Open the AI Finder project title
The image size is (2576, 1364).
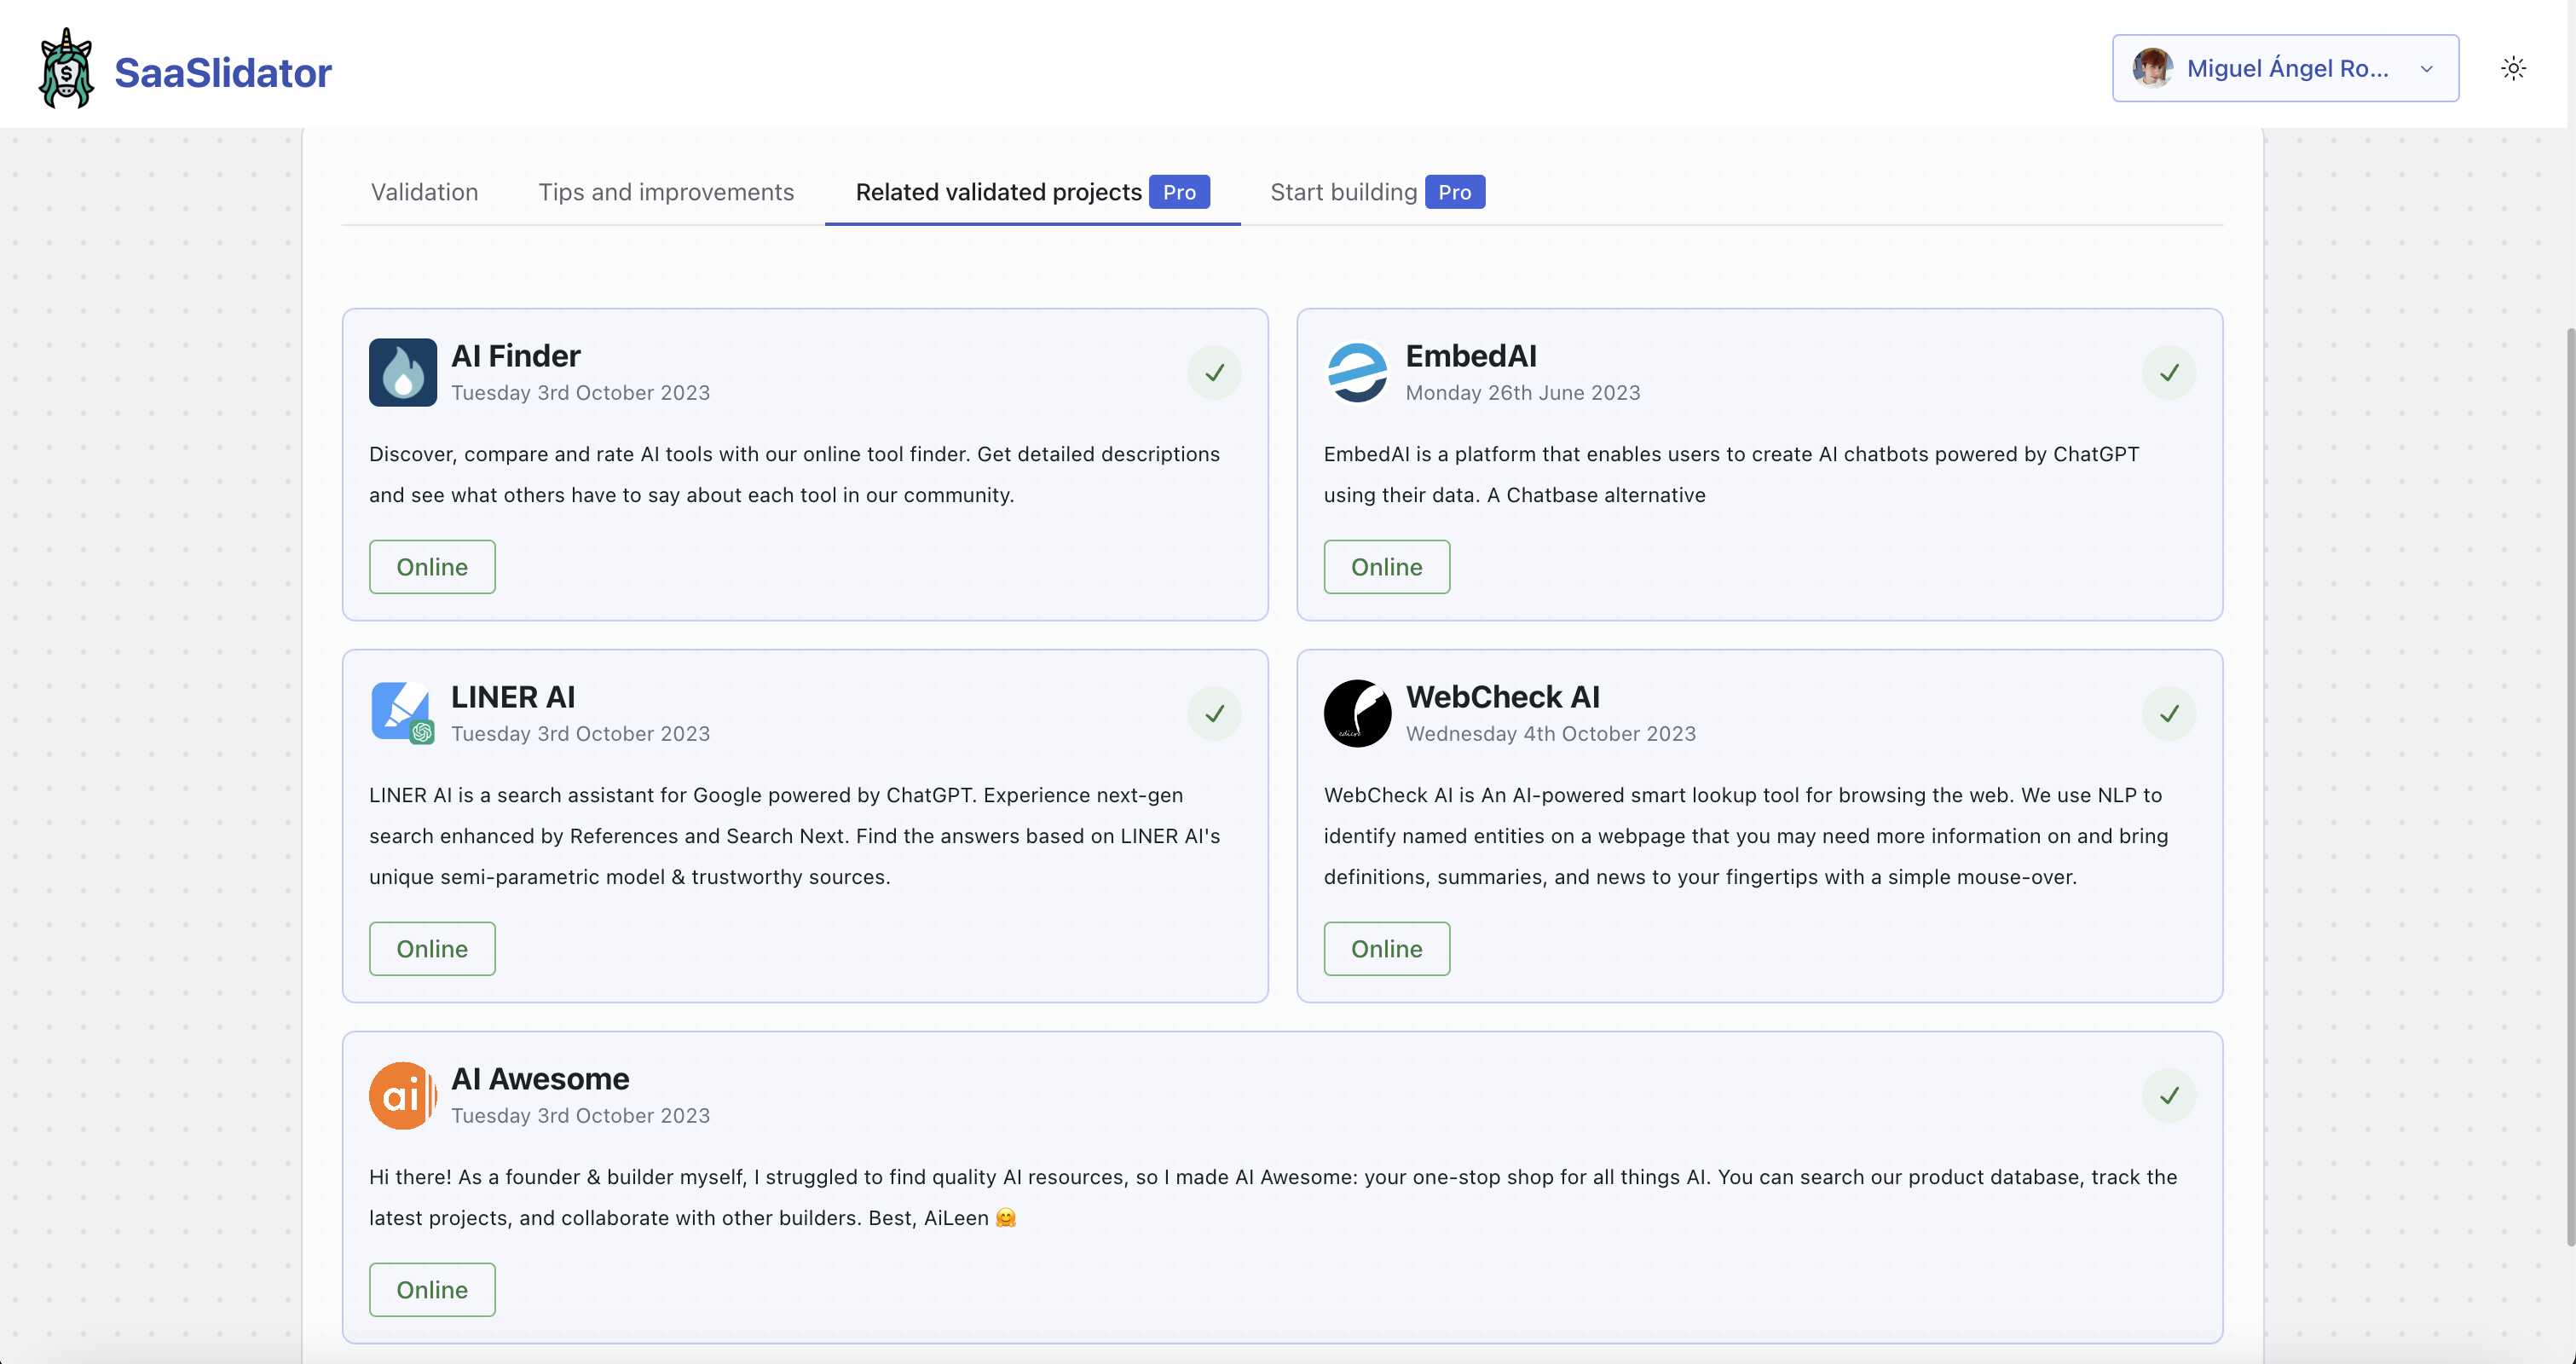point(515,355)
